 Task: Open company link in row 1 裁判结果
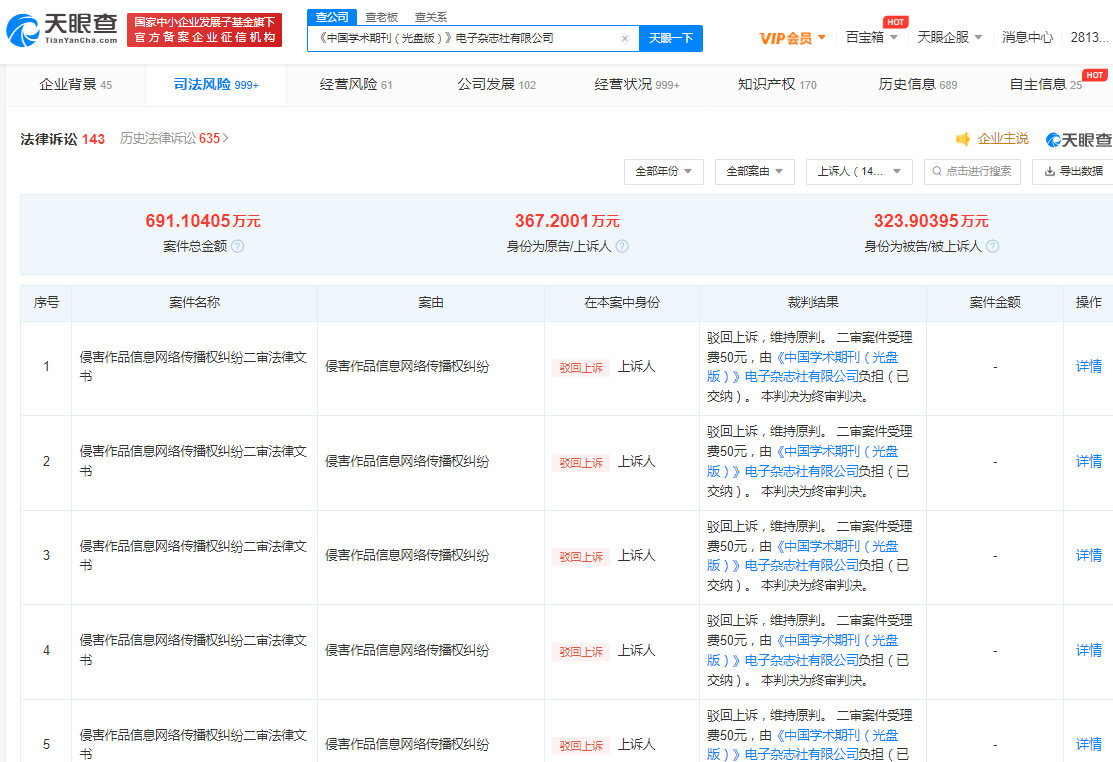pos(802,367)
